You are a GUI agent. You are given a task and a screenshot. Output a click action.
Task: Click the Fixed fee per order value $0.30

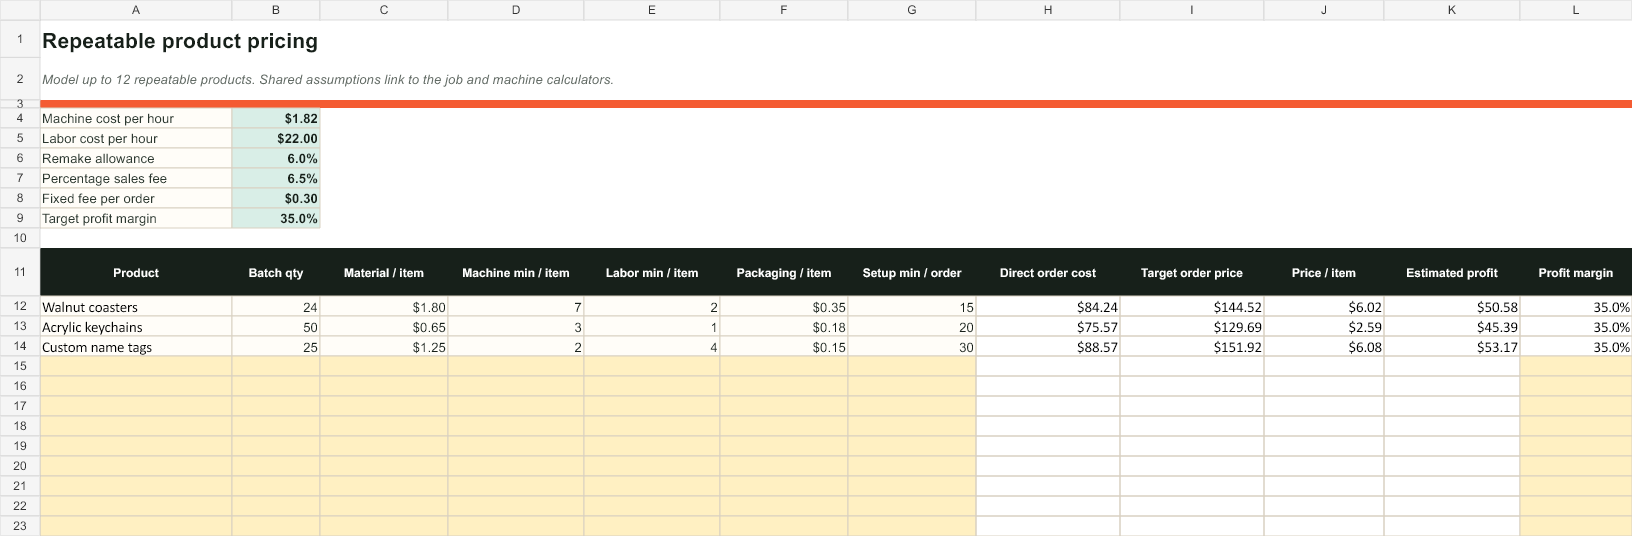276,198
